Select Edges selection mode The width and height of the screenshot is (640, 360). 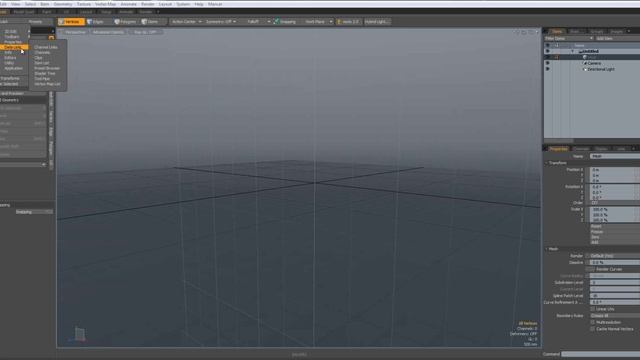click(x=96, y=22)
